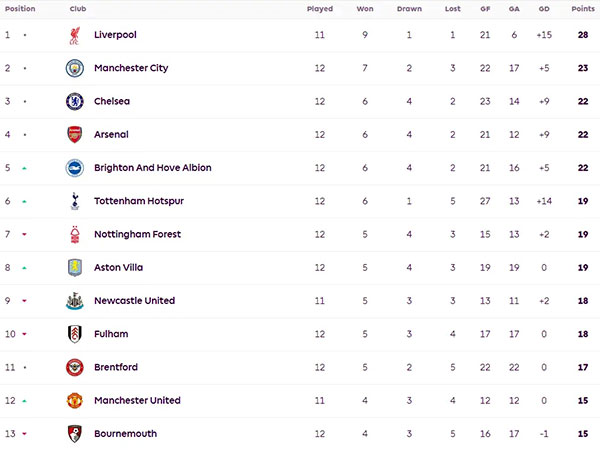Click the Manchester United crest
The width and height of the screenshot is (600, 450).
75,401
